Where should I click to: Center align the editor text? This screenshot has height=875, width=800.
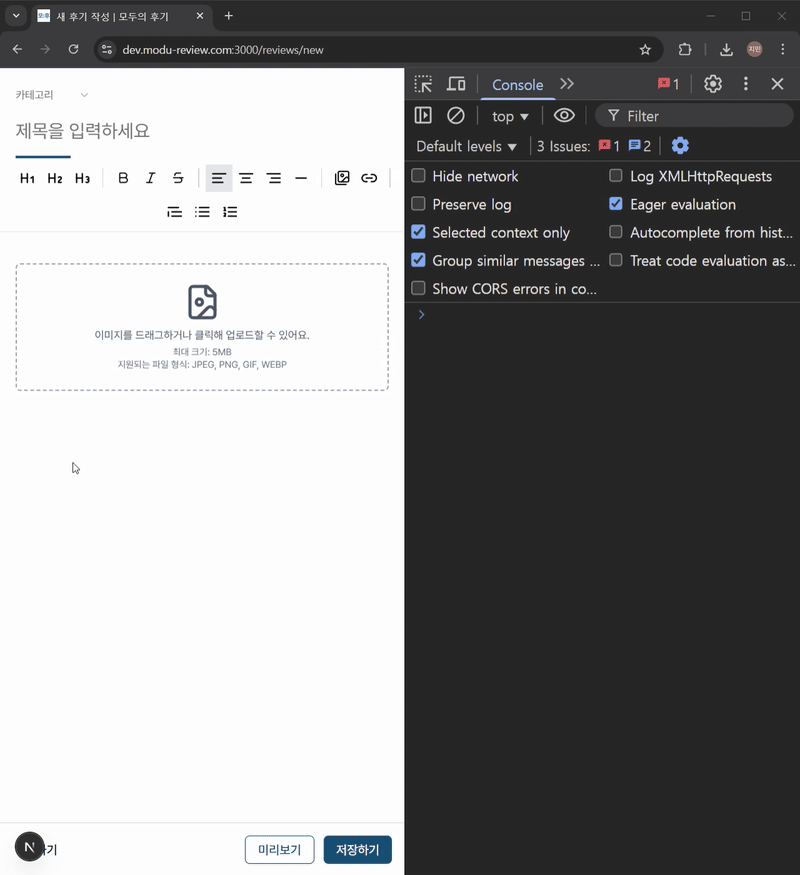coord(246,179)
